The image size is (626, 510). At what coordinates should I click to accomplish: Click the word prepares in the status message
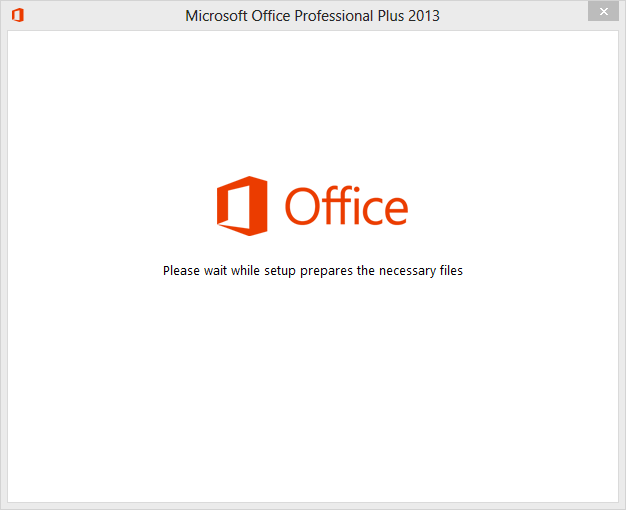pyautogui.click(x=327, y=271)
